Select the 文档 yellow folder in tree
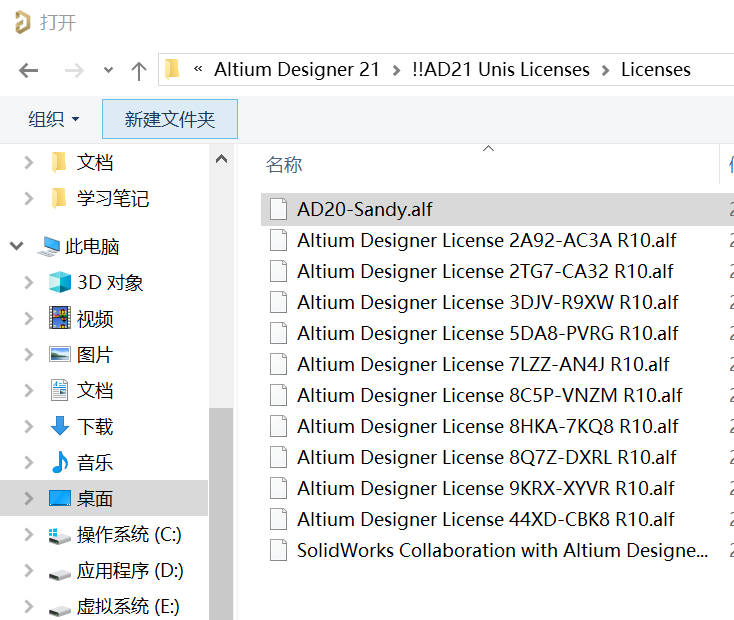The height and width of the screenshot is (620, 734). pyautogui.click(x=95, y=162)
